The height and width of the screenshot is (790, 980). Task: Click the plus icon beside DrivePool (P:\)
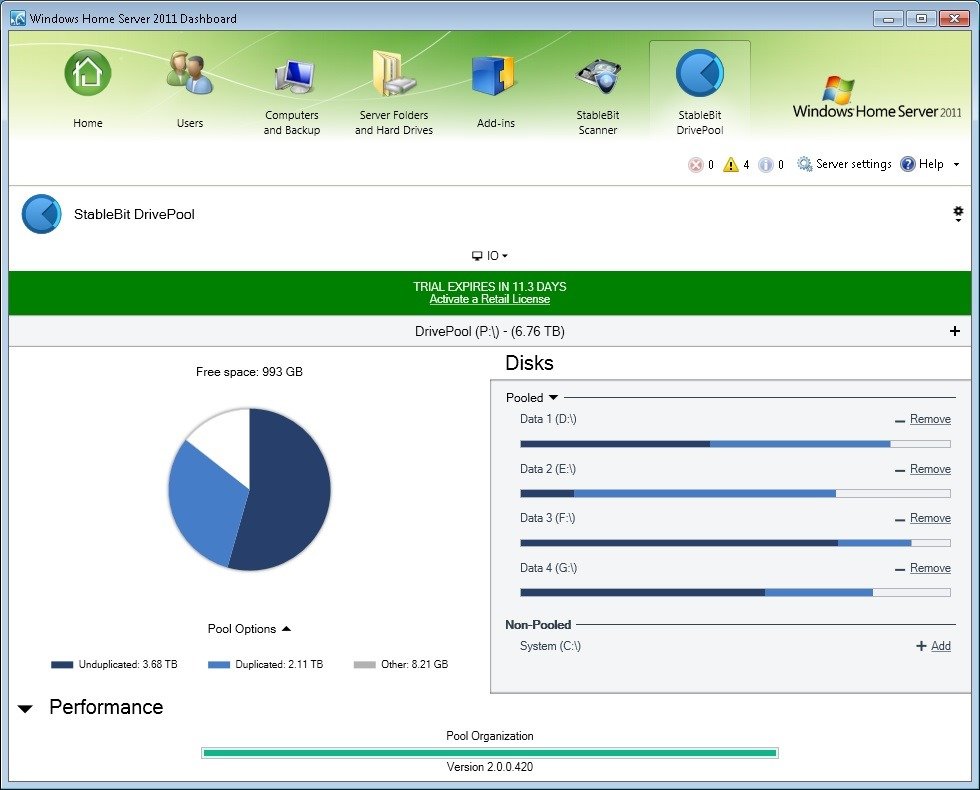954,331
